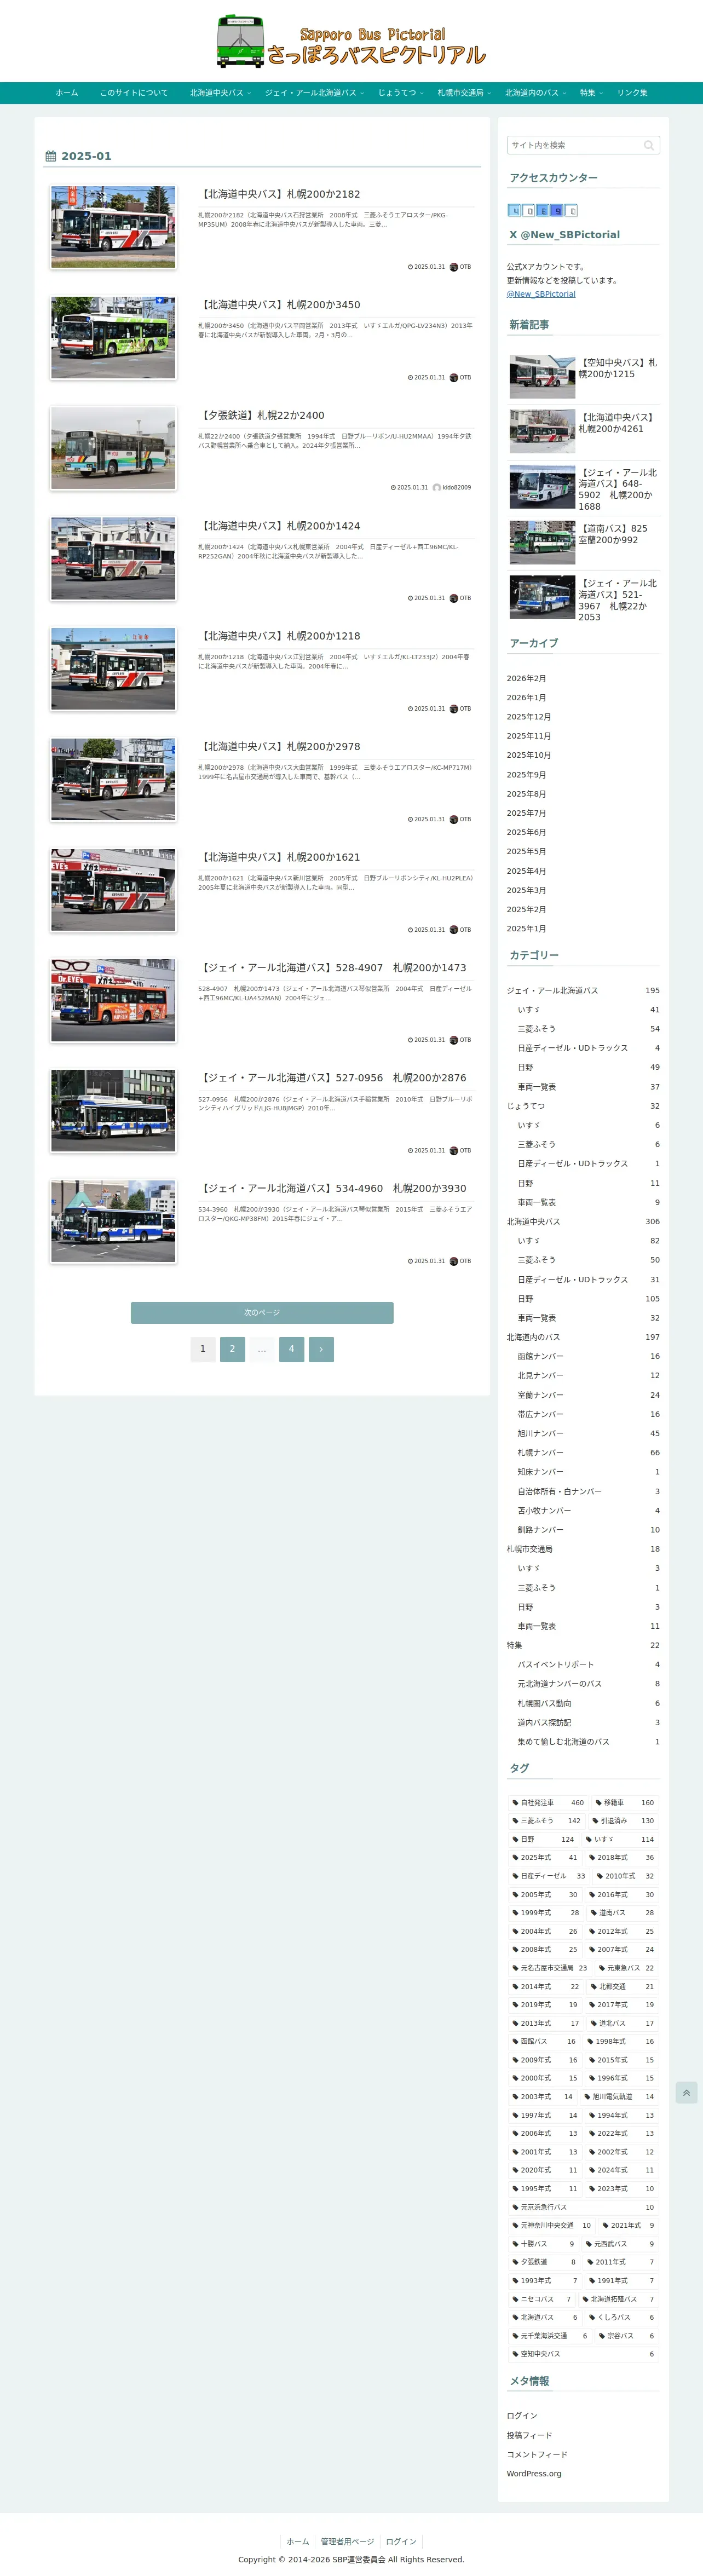Go to page 2 in pagination
The image size is (703, 2576).
click(232, 1349)
